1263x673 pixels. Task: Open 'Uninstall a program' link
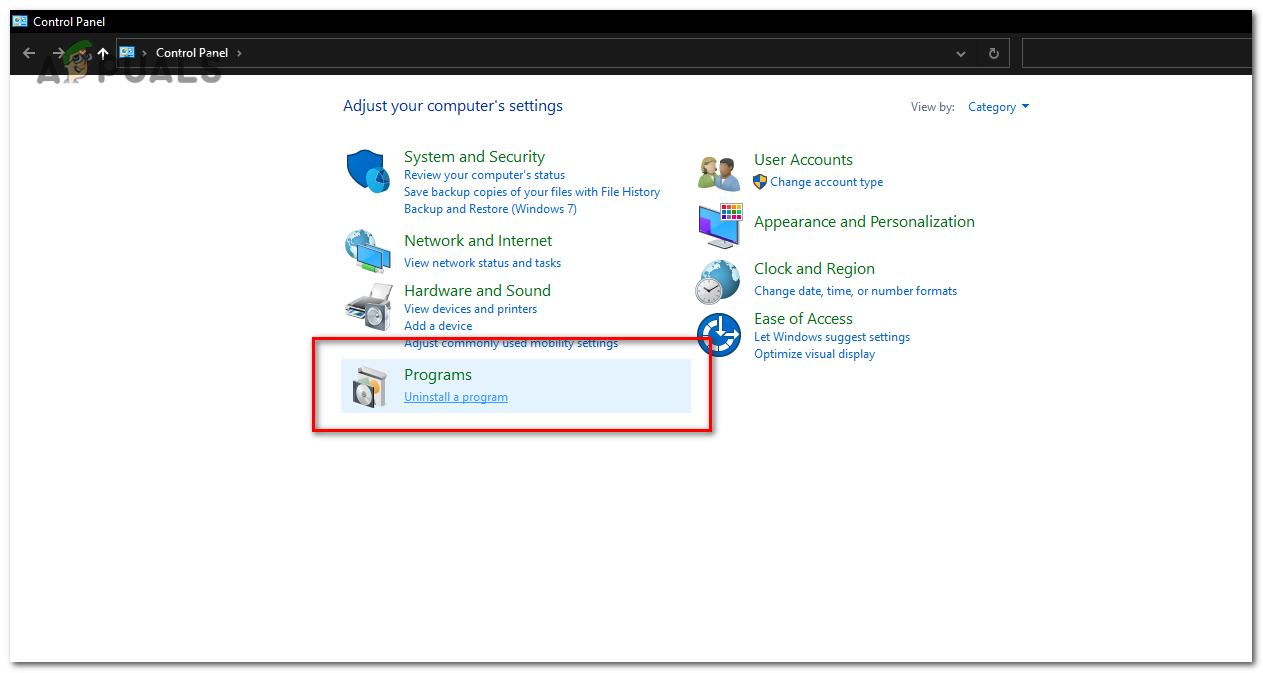point(456,396)
